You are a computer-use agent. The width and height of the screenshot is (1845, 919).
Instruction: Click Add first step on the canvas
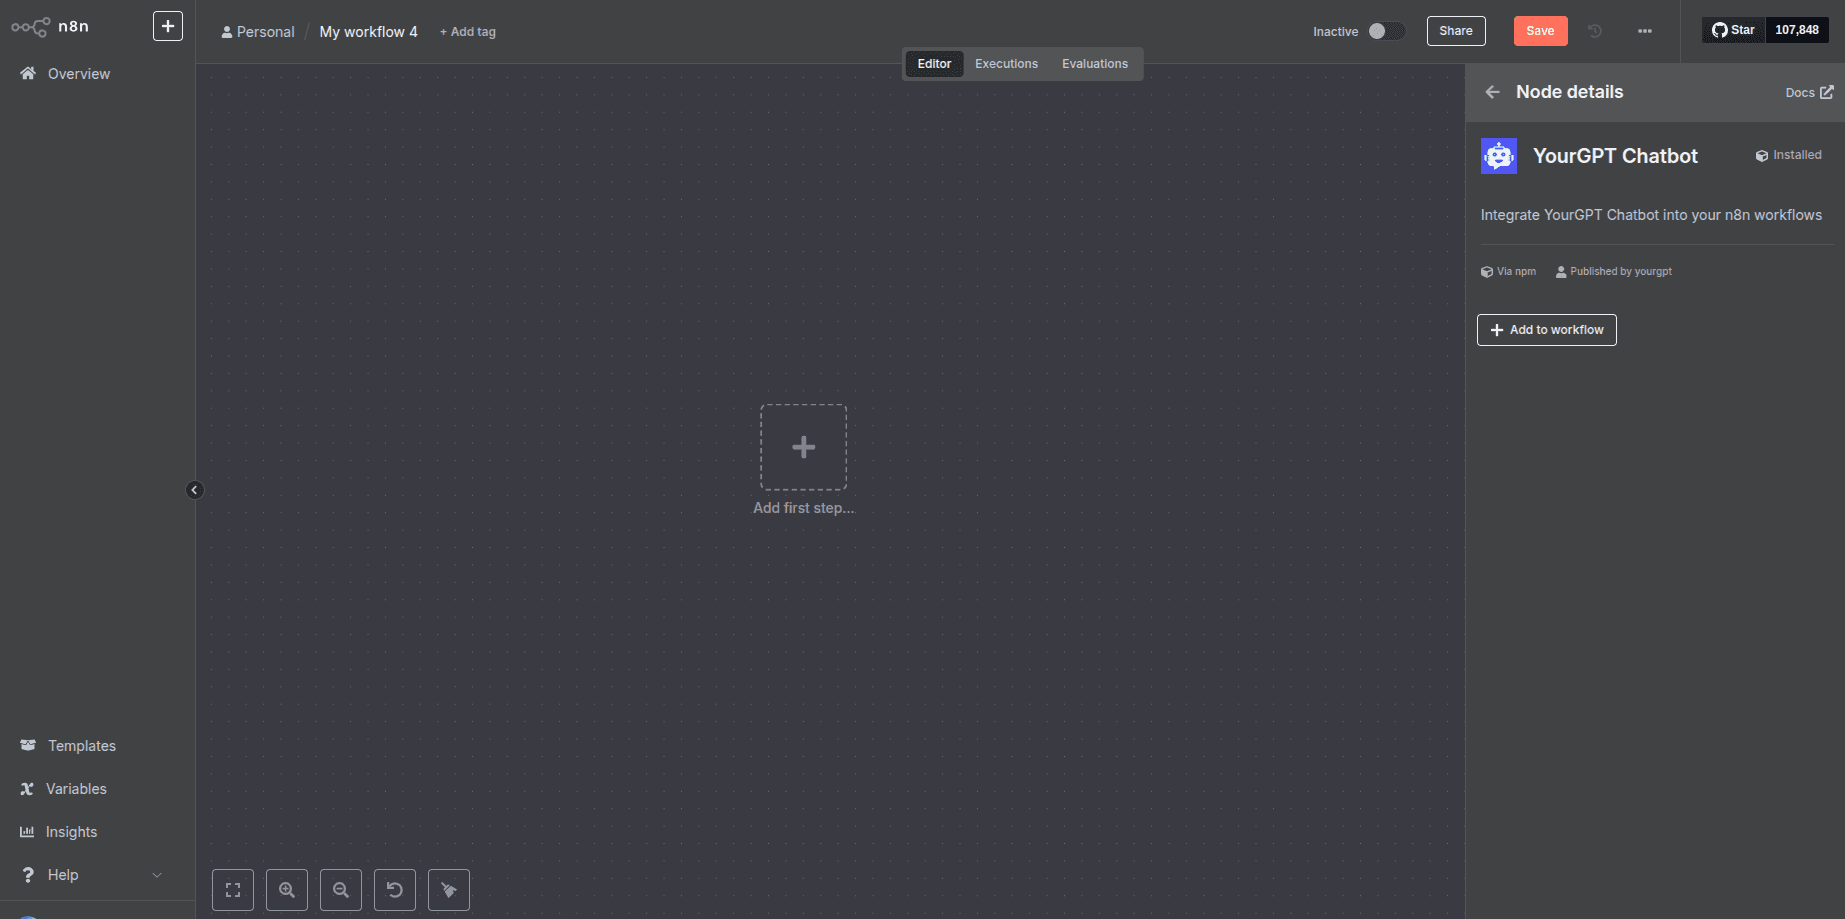coord(803,447)
